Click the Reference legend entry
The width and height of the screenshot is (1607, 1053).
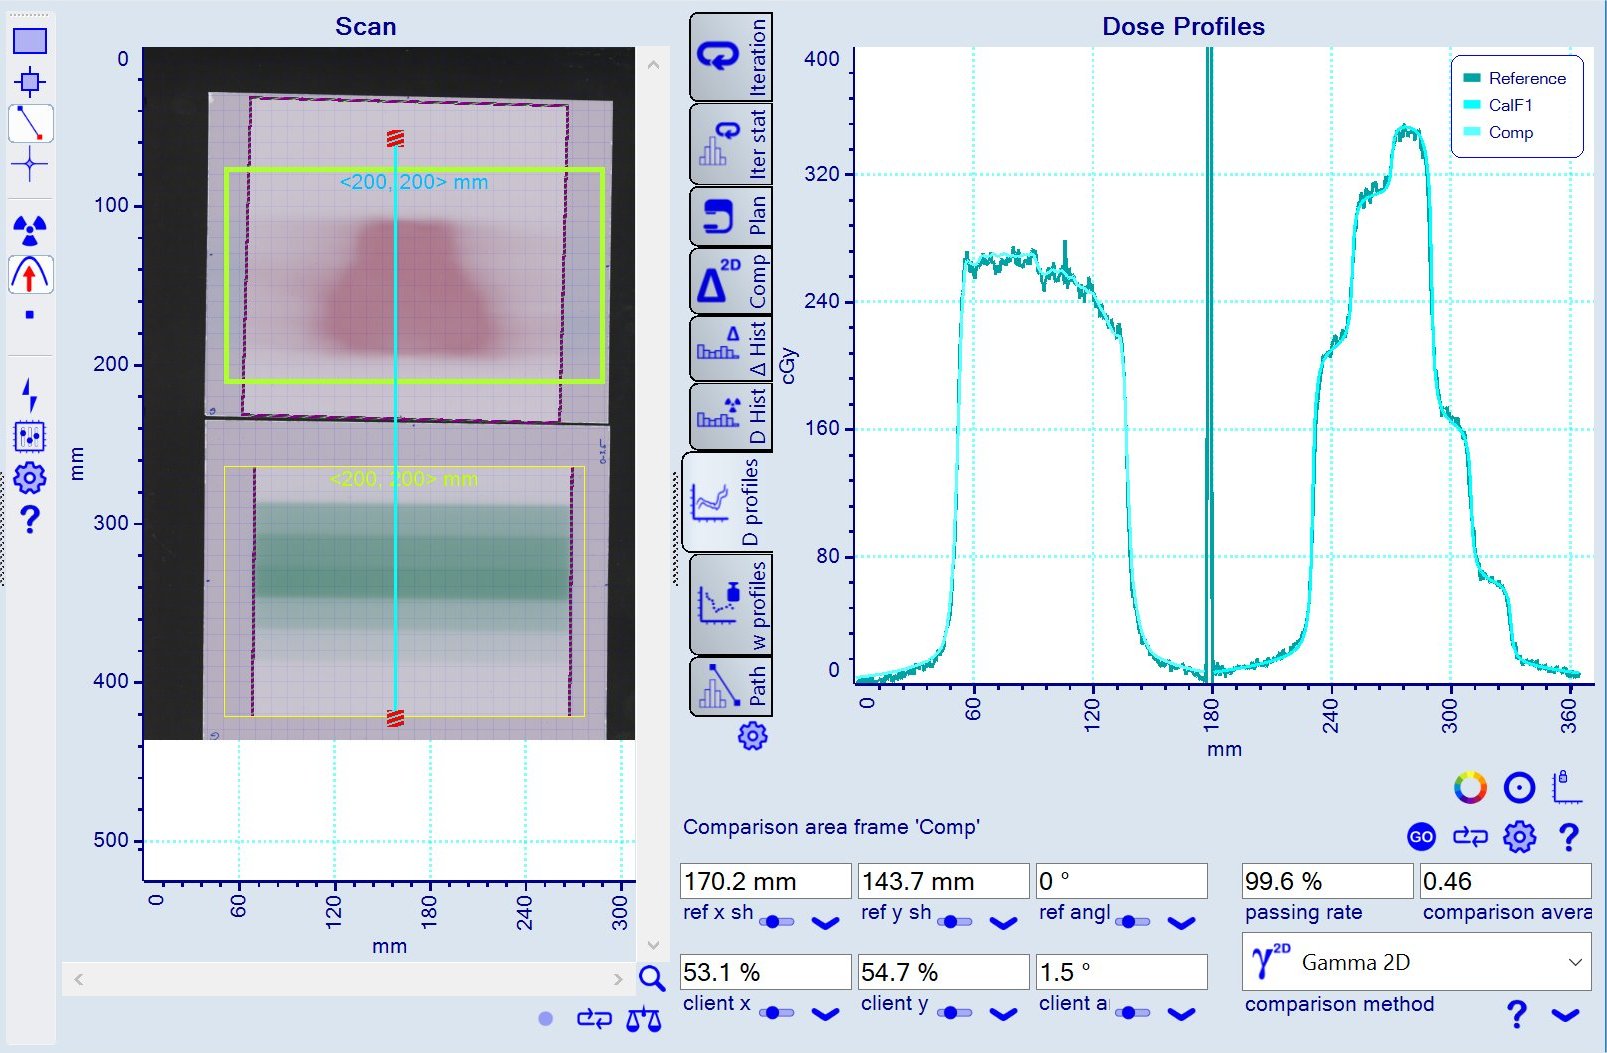[x=1526, y=78]
